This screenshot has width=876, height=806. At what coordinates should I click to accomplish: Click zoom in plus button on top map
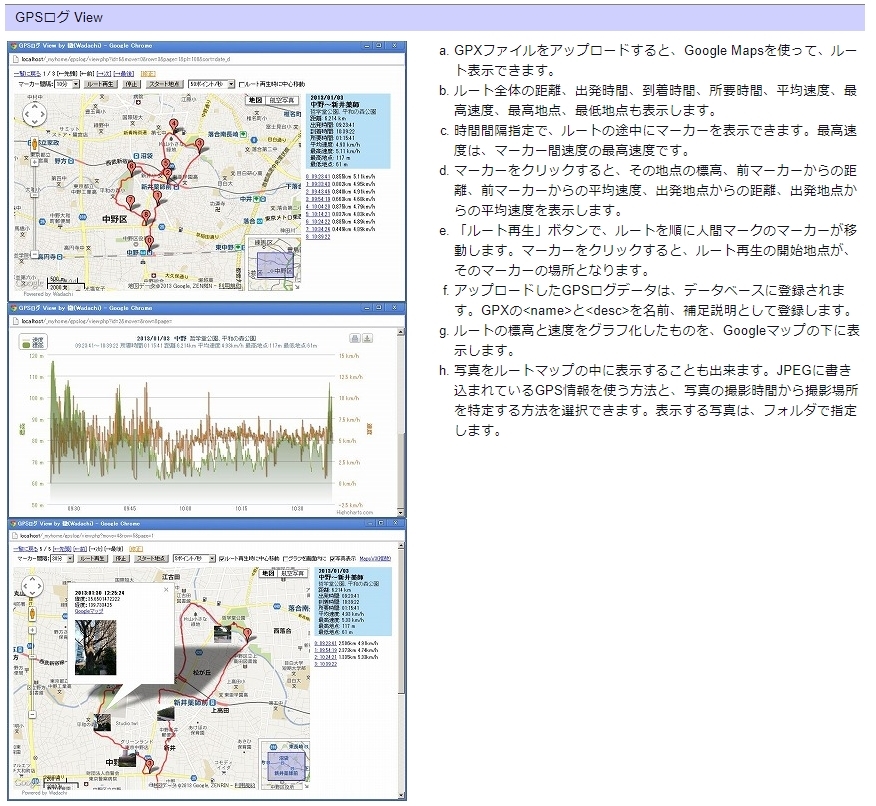[x=35, y=162]
